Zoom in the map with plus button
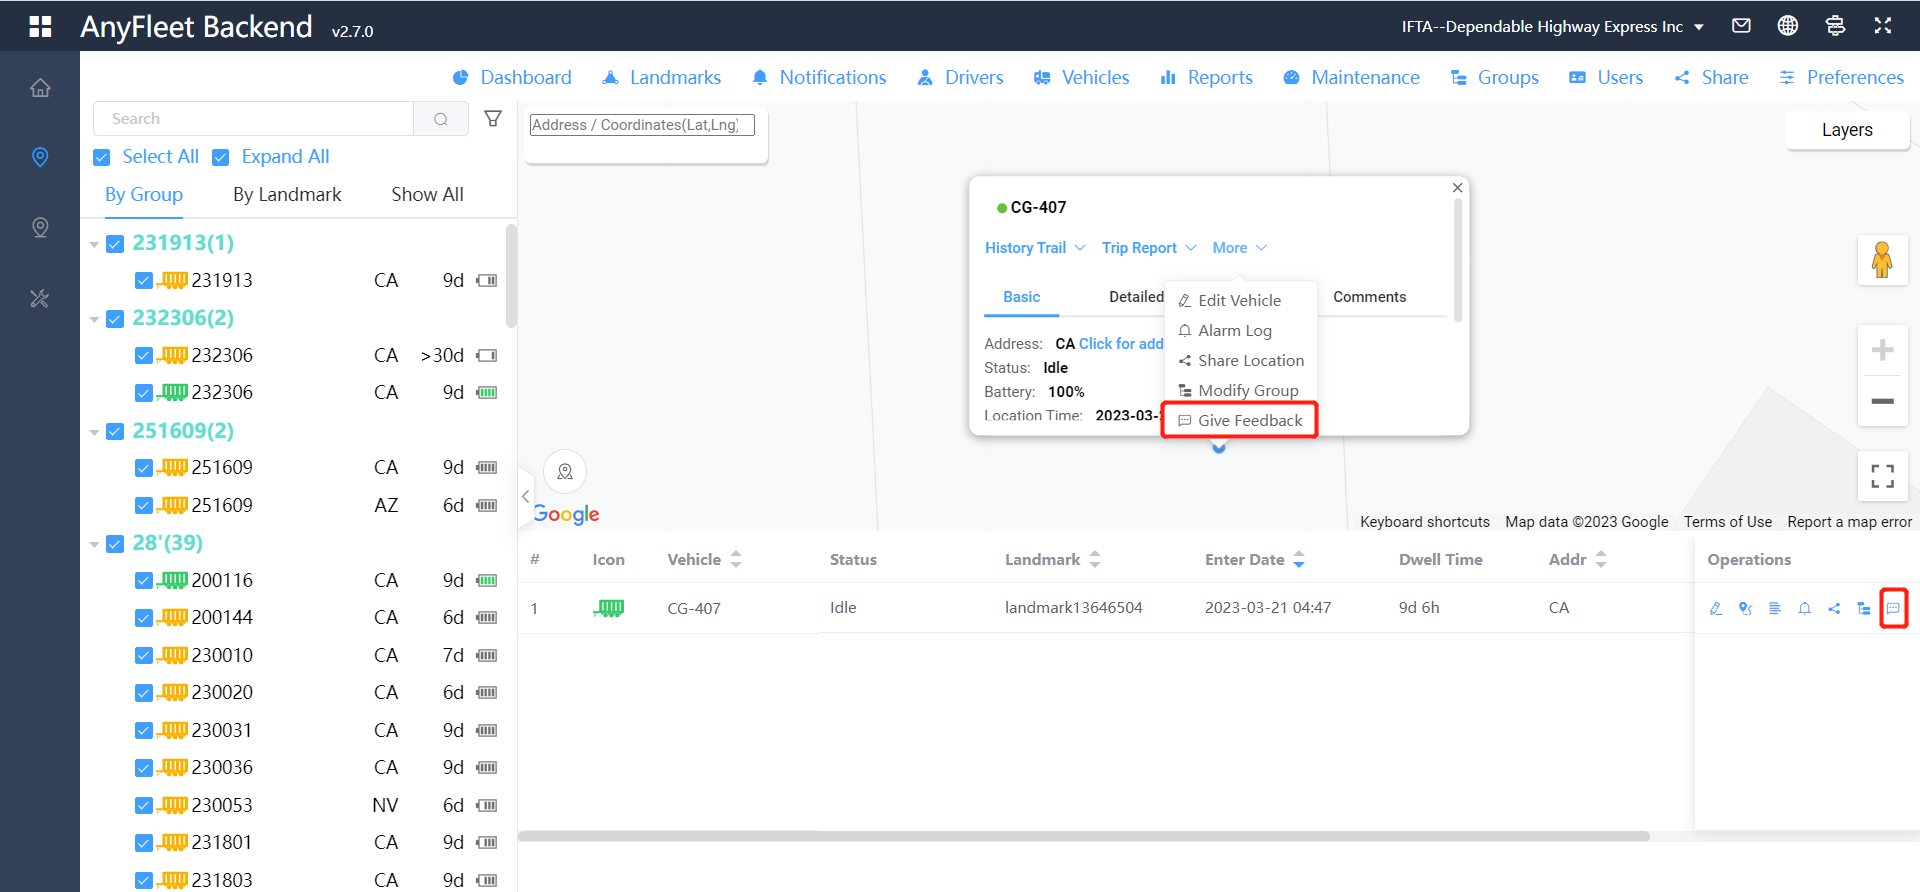The width and height of the screenshot is (1920, 892). [x=1882, y=350]
